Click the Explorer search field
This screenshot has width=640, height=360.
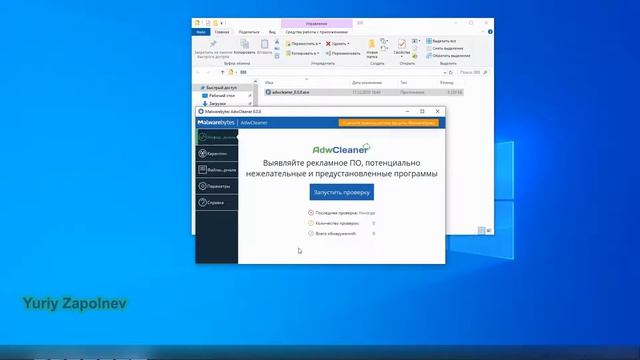coord(472,72)
